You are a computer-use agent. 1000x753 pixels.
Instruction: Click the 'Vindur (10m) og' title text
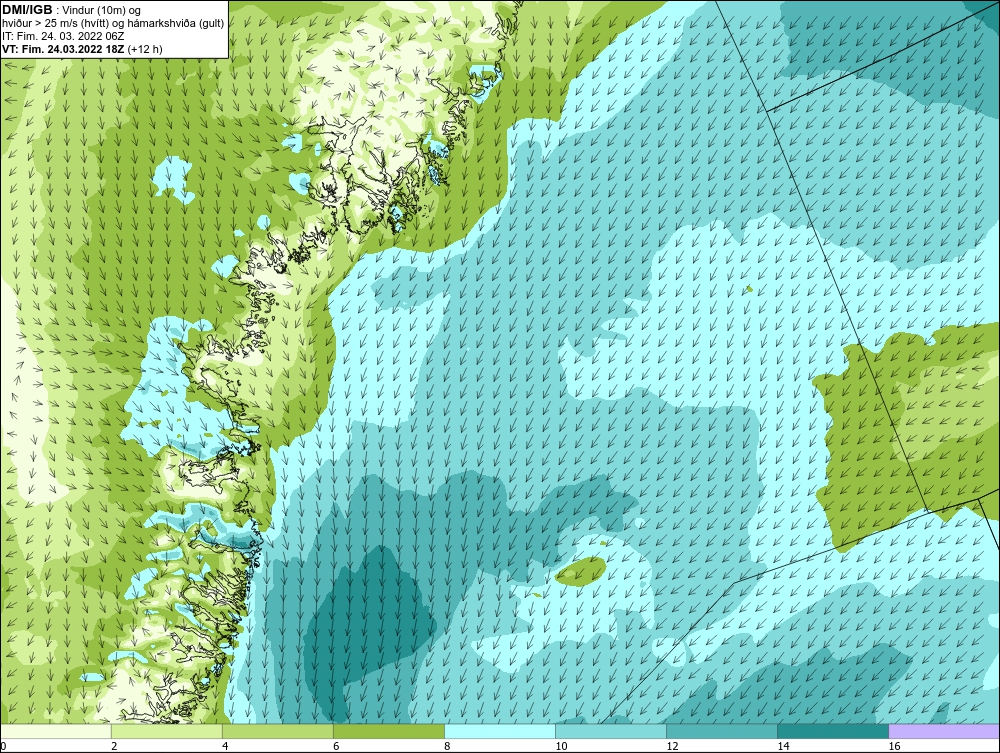tap(101, 10)
